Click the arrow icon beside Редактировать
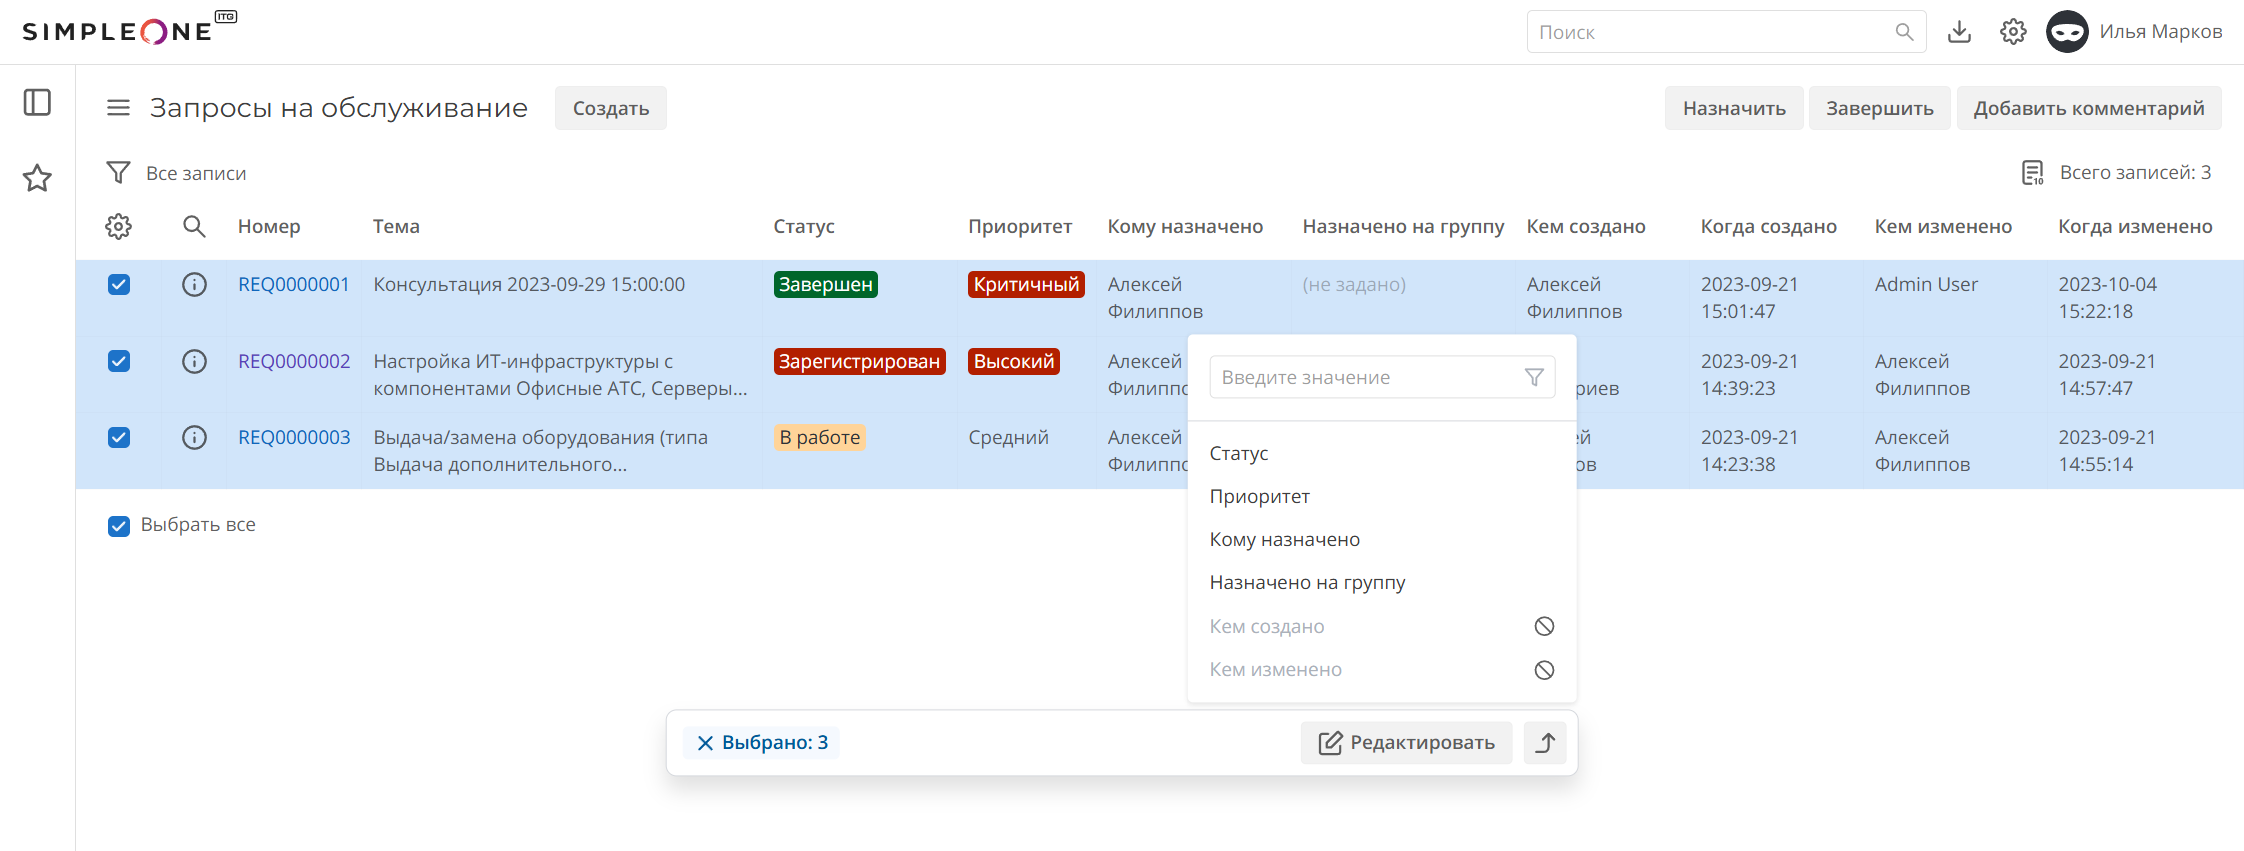This screenshot has width=2244, height=851. coord(1545,743)
